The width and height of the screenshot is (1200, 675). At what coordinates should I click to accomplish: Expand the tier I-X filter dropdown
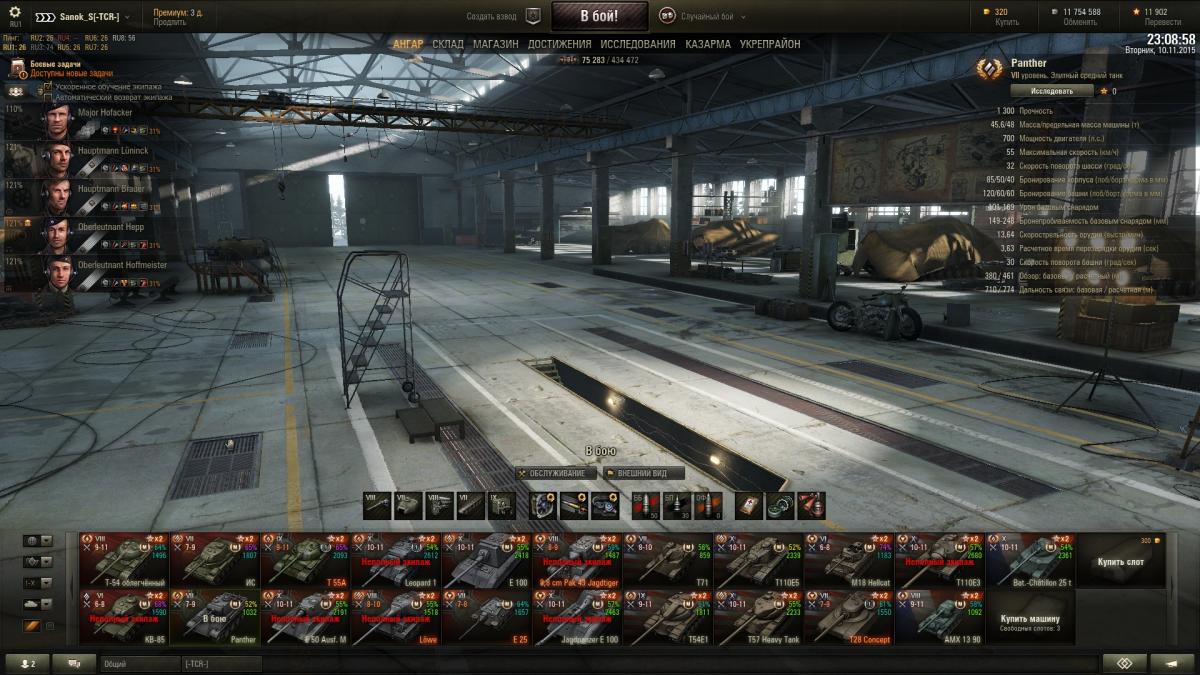(46, 583)
